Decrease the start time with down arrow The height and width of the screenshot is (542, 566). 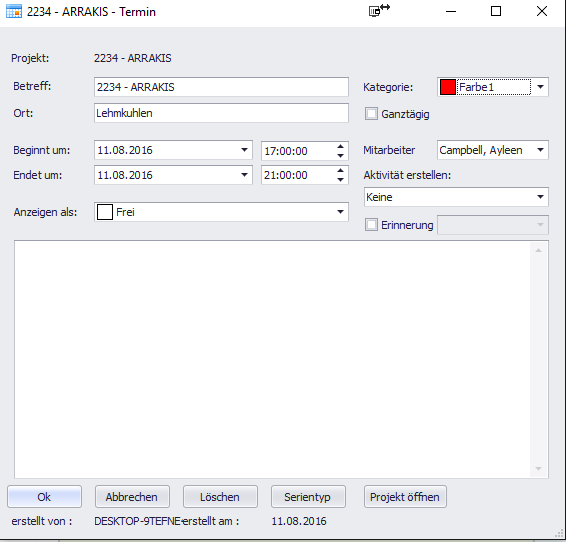click(x=340, y=156)
